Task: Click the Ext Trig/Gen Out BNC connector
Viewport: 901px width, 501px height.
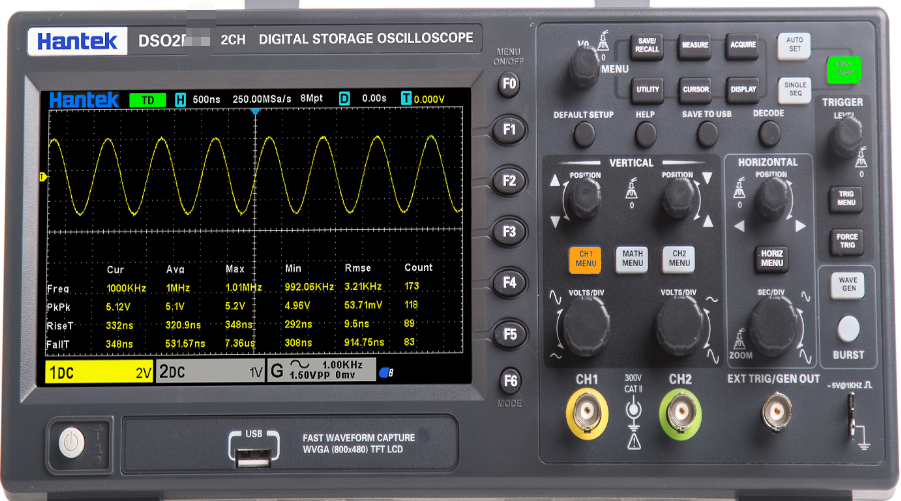Action: point(776,412)
